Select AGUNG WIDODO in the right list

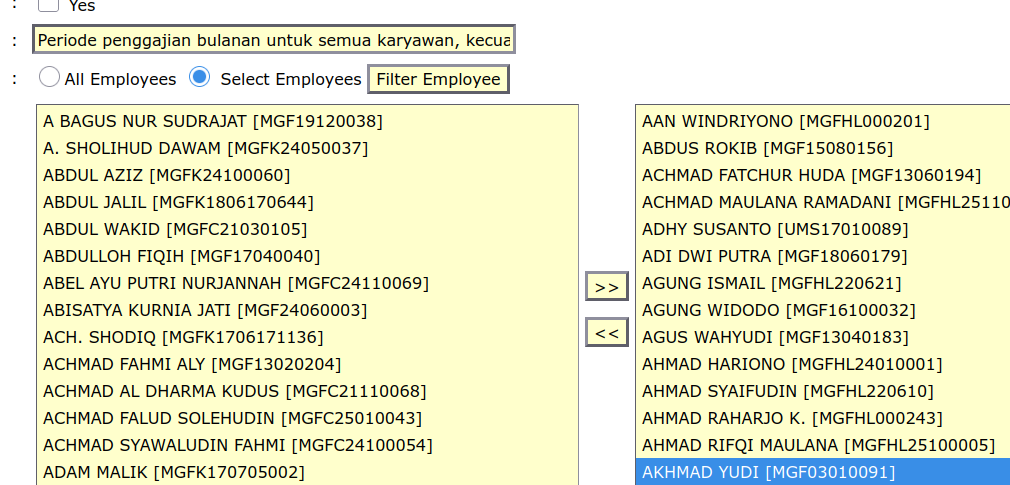pos(778,310)
